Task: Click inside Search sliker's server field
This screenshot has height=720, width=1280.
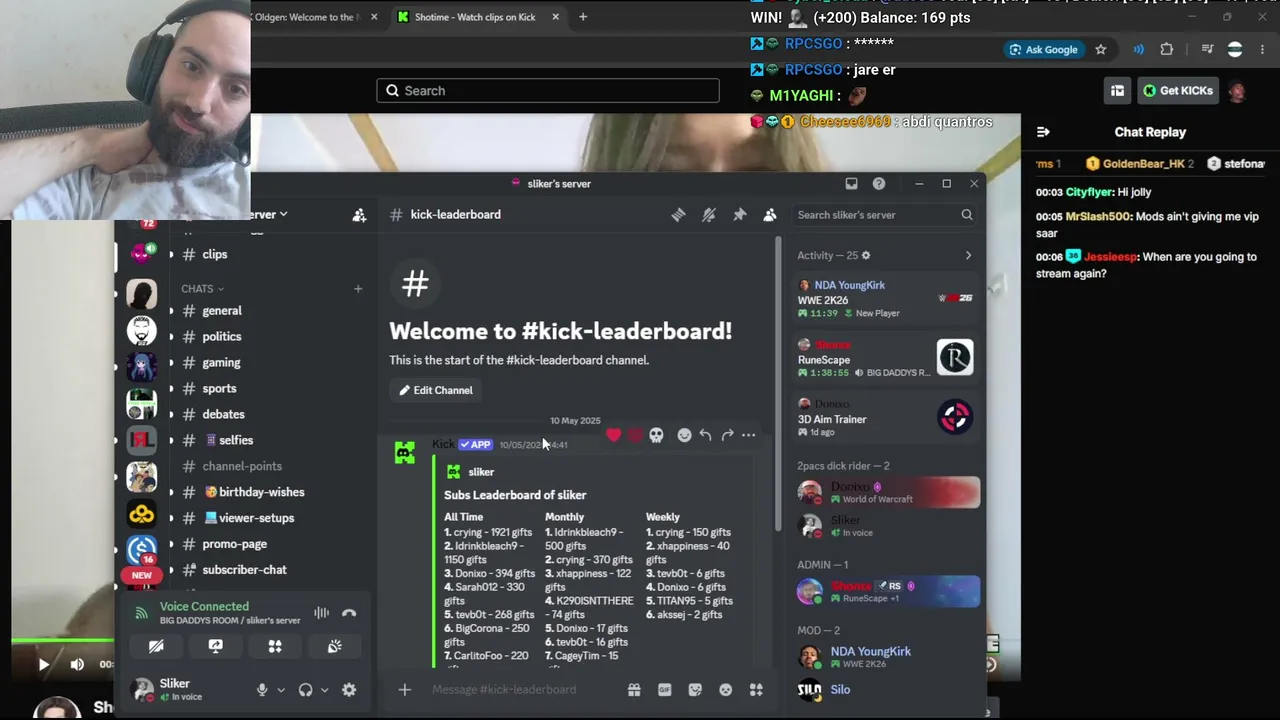Action: point(884,215)
